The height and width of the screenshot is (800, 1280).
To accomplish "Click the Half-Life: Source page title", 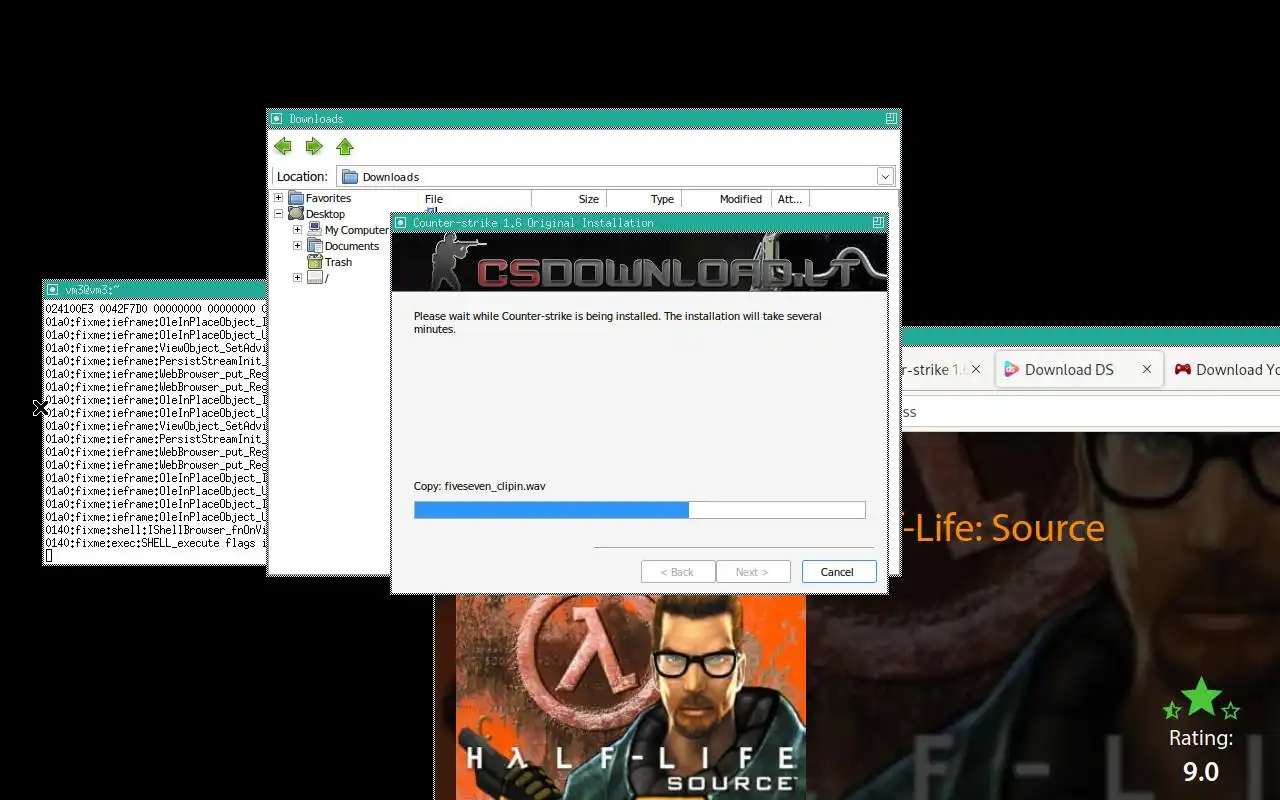I will point(1003,528).
